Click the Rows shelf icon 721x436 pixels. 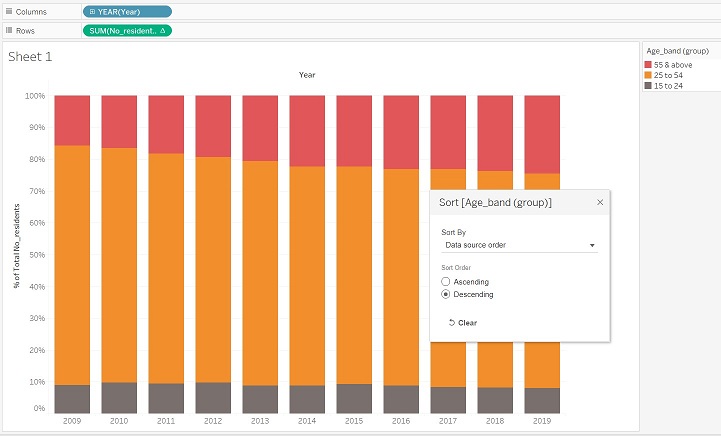click(x=8, y=31)
